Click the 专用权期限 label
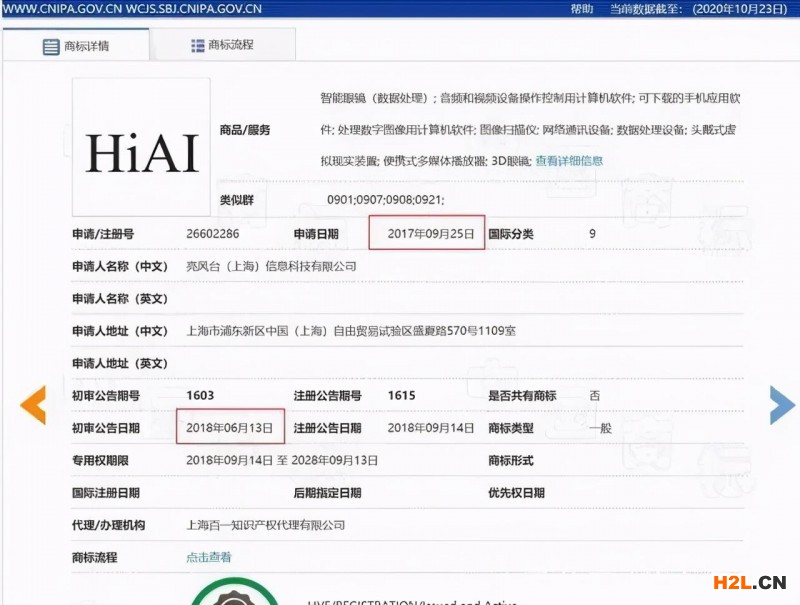The image size is (800, 605). [100, 461]
